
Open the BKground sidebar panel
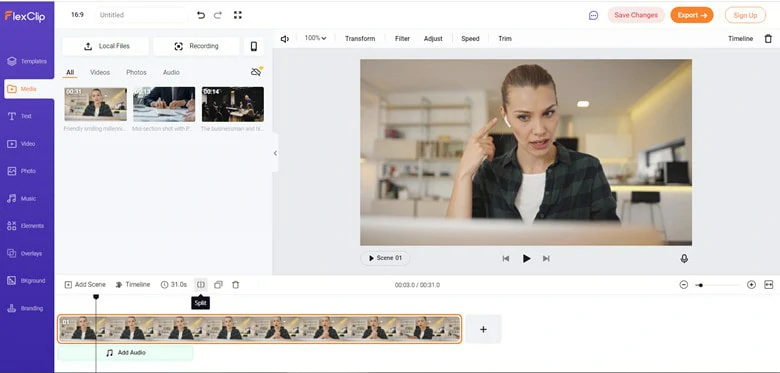27,280
